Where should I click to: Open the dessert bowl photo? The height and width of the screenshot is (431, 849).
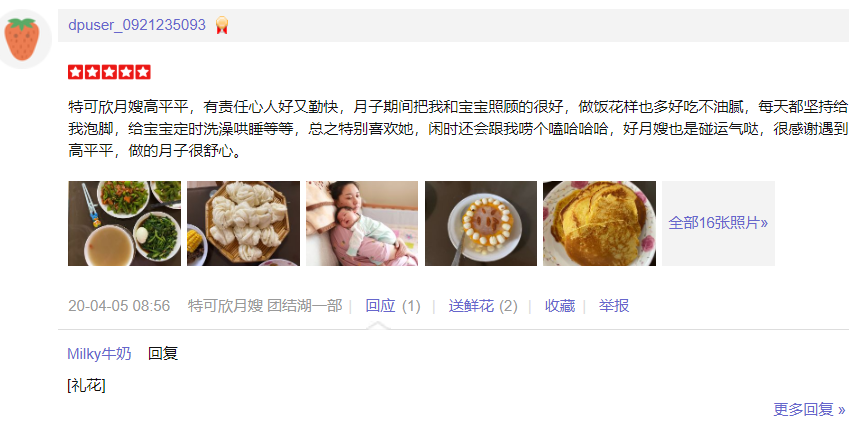point(481,224)
